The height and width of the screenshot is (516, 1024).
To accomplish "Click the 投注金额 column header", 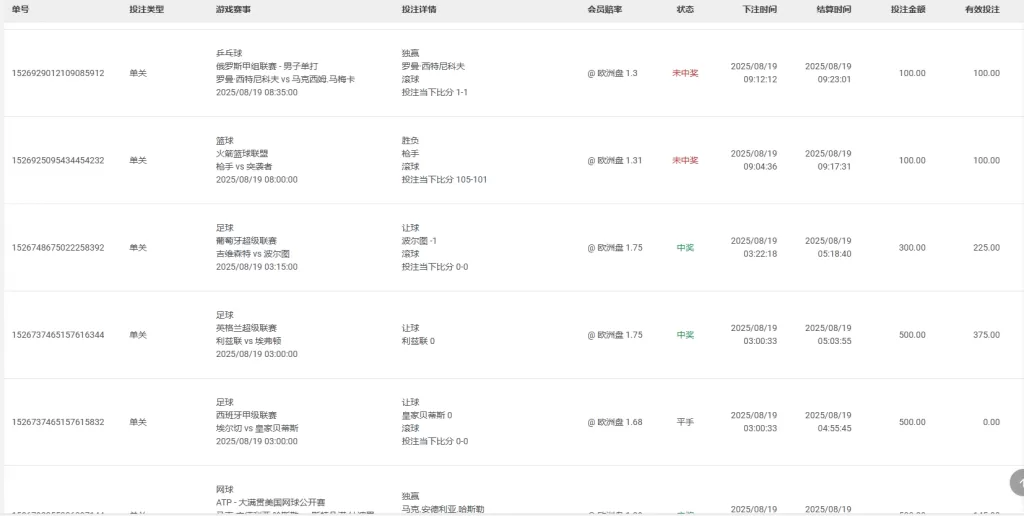I will [x=908, y=9].
